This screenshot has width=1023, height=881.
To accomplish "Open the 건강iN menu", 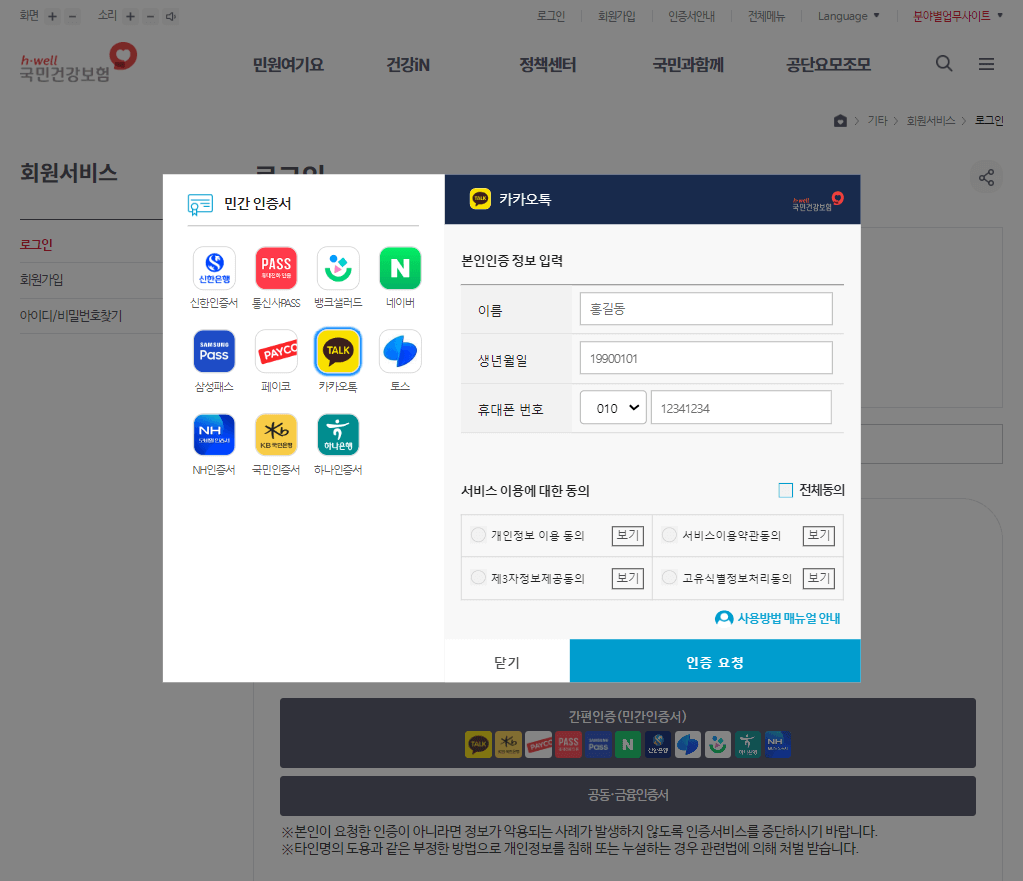I will (408, 65).
